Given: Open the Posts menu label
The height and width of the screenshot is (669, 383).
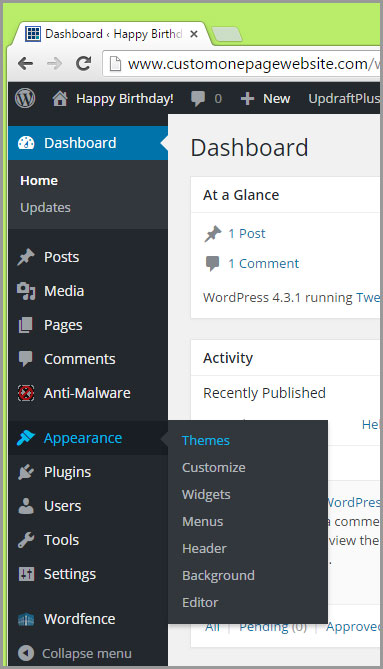Looking at the screenshot, I should [x=61, y=257].
